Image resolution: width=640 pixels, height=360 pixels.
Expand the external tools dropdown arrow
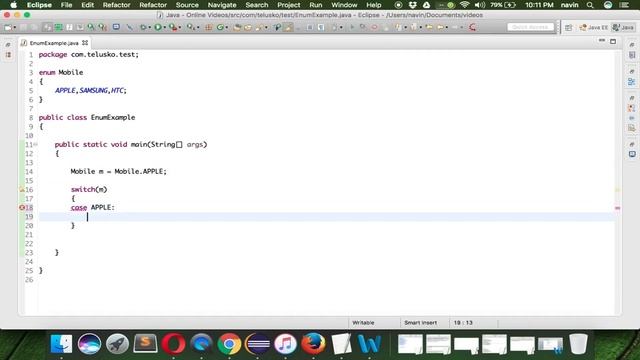pos(180,27)
